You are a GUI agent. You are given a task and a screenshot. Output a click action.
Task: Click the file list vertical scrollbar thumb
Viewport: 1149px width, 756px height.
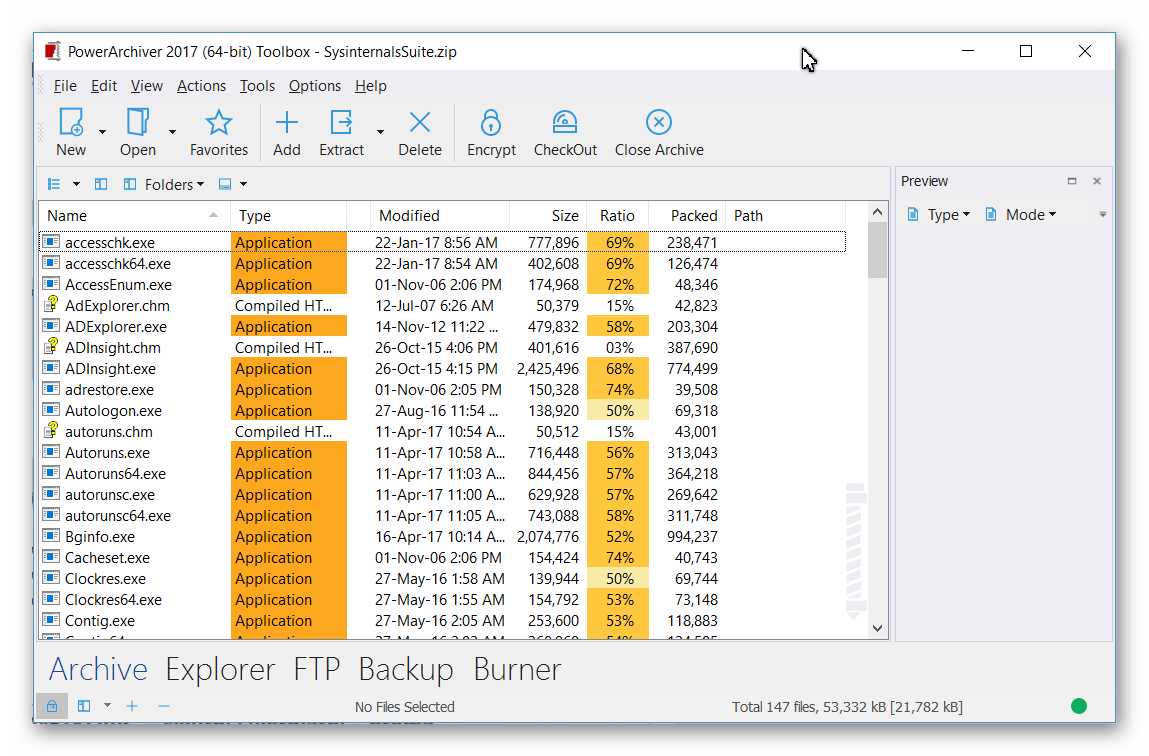click(x=877, y=251)
